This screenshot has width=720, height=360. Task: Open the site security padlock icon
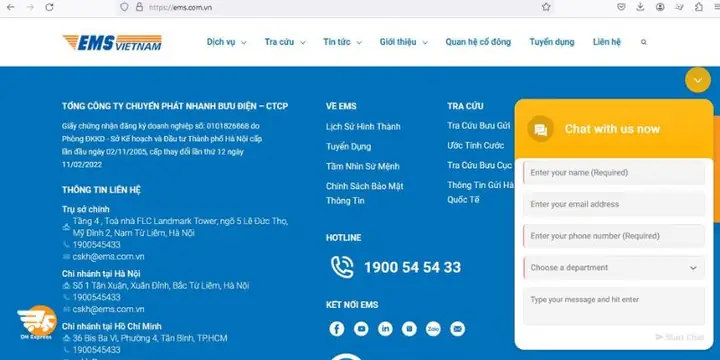pyautogui.click(x=139, y=7)
